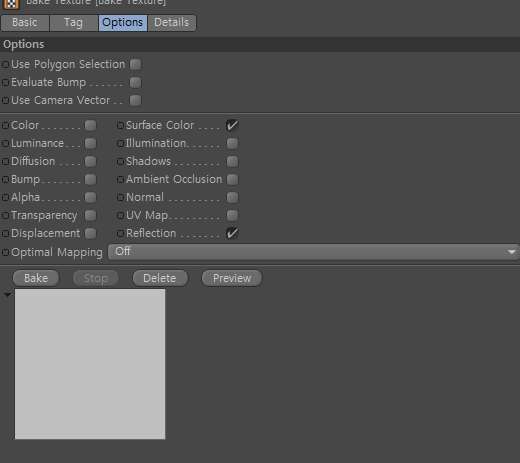Viewport: 520px width, 463px height.
Task: Enable Displacement checkbox
Action: pyautogui.click(x=90, y=233)
